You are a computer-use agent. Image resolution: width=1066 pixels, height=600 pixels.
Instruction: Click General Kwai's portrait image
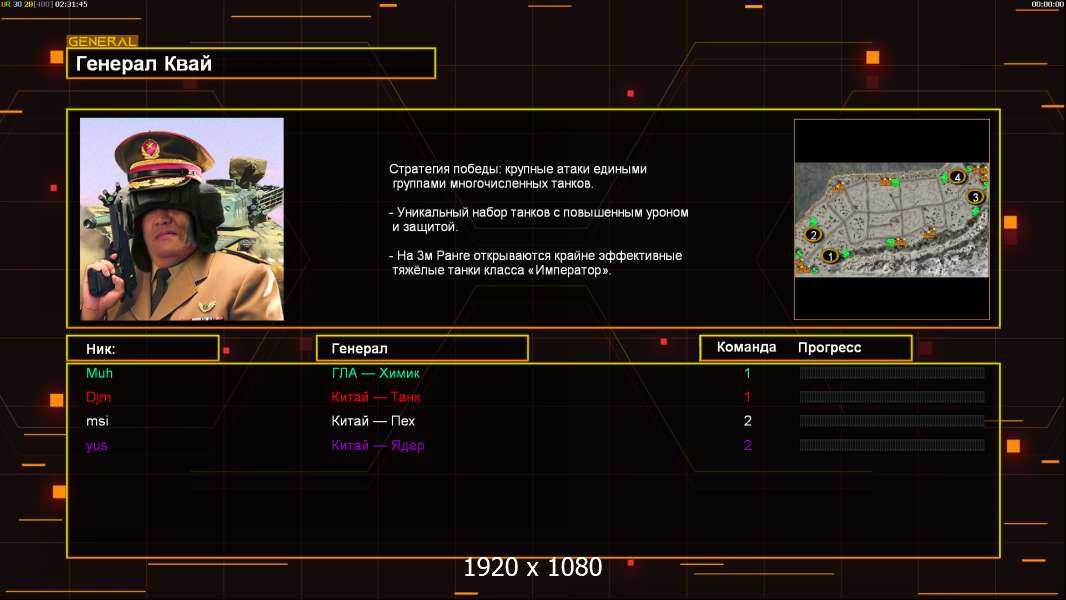182,219
